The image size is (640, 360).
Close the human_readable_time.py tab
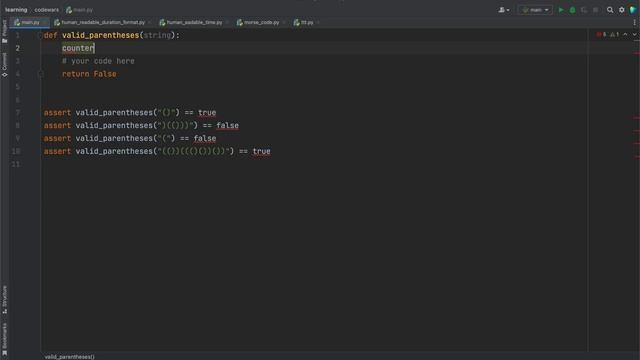tap(227, 22)
